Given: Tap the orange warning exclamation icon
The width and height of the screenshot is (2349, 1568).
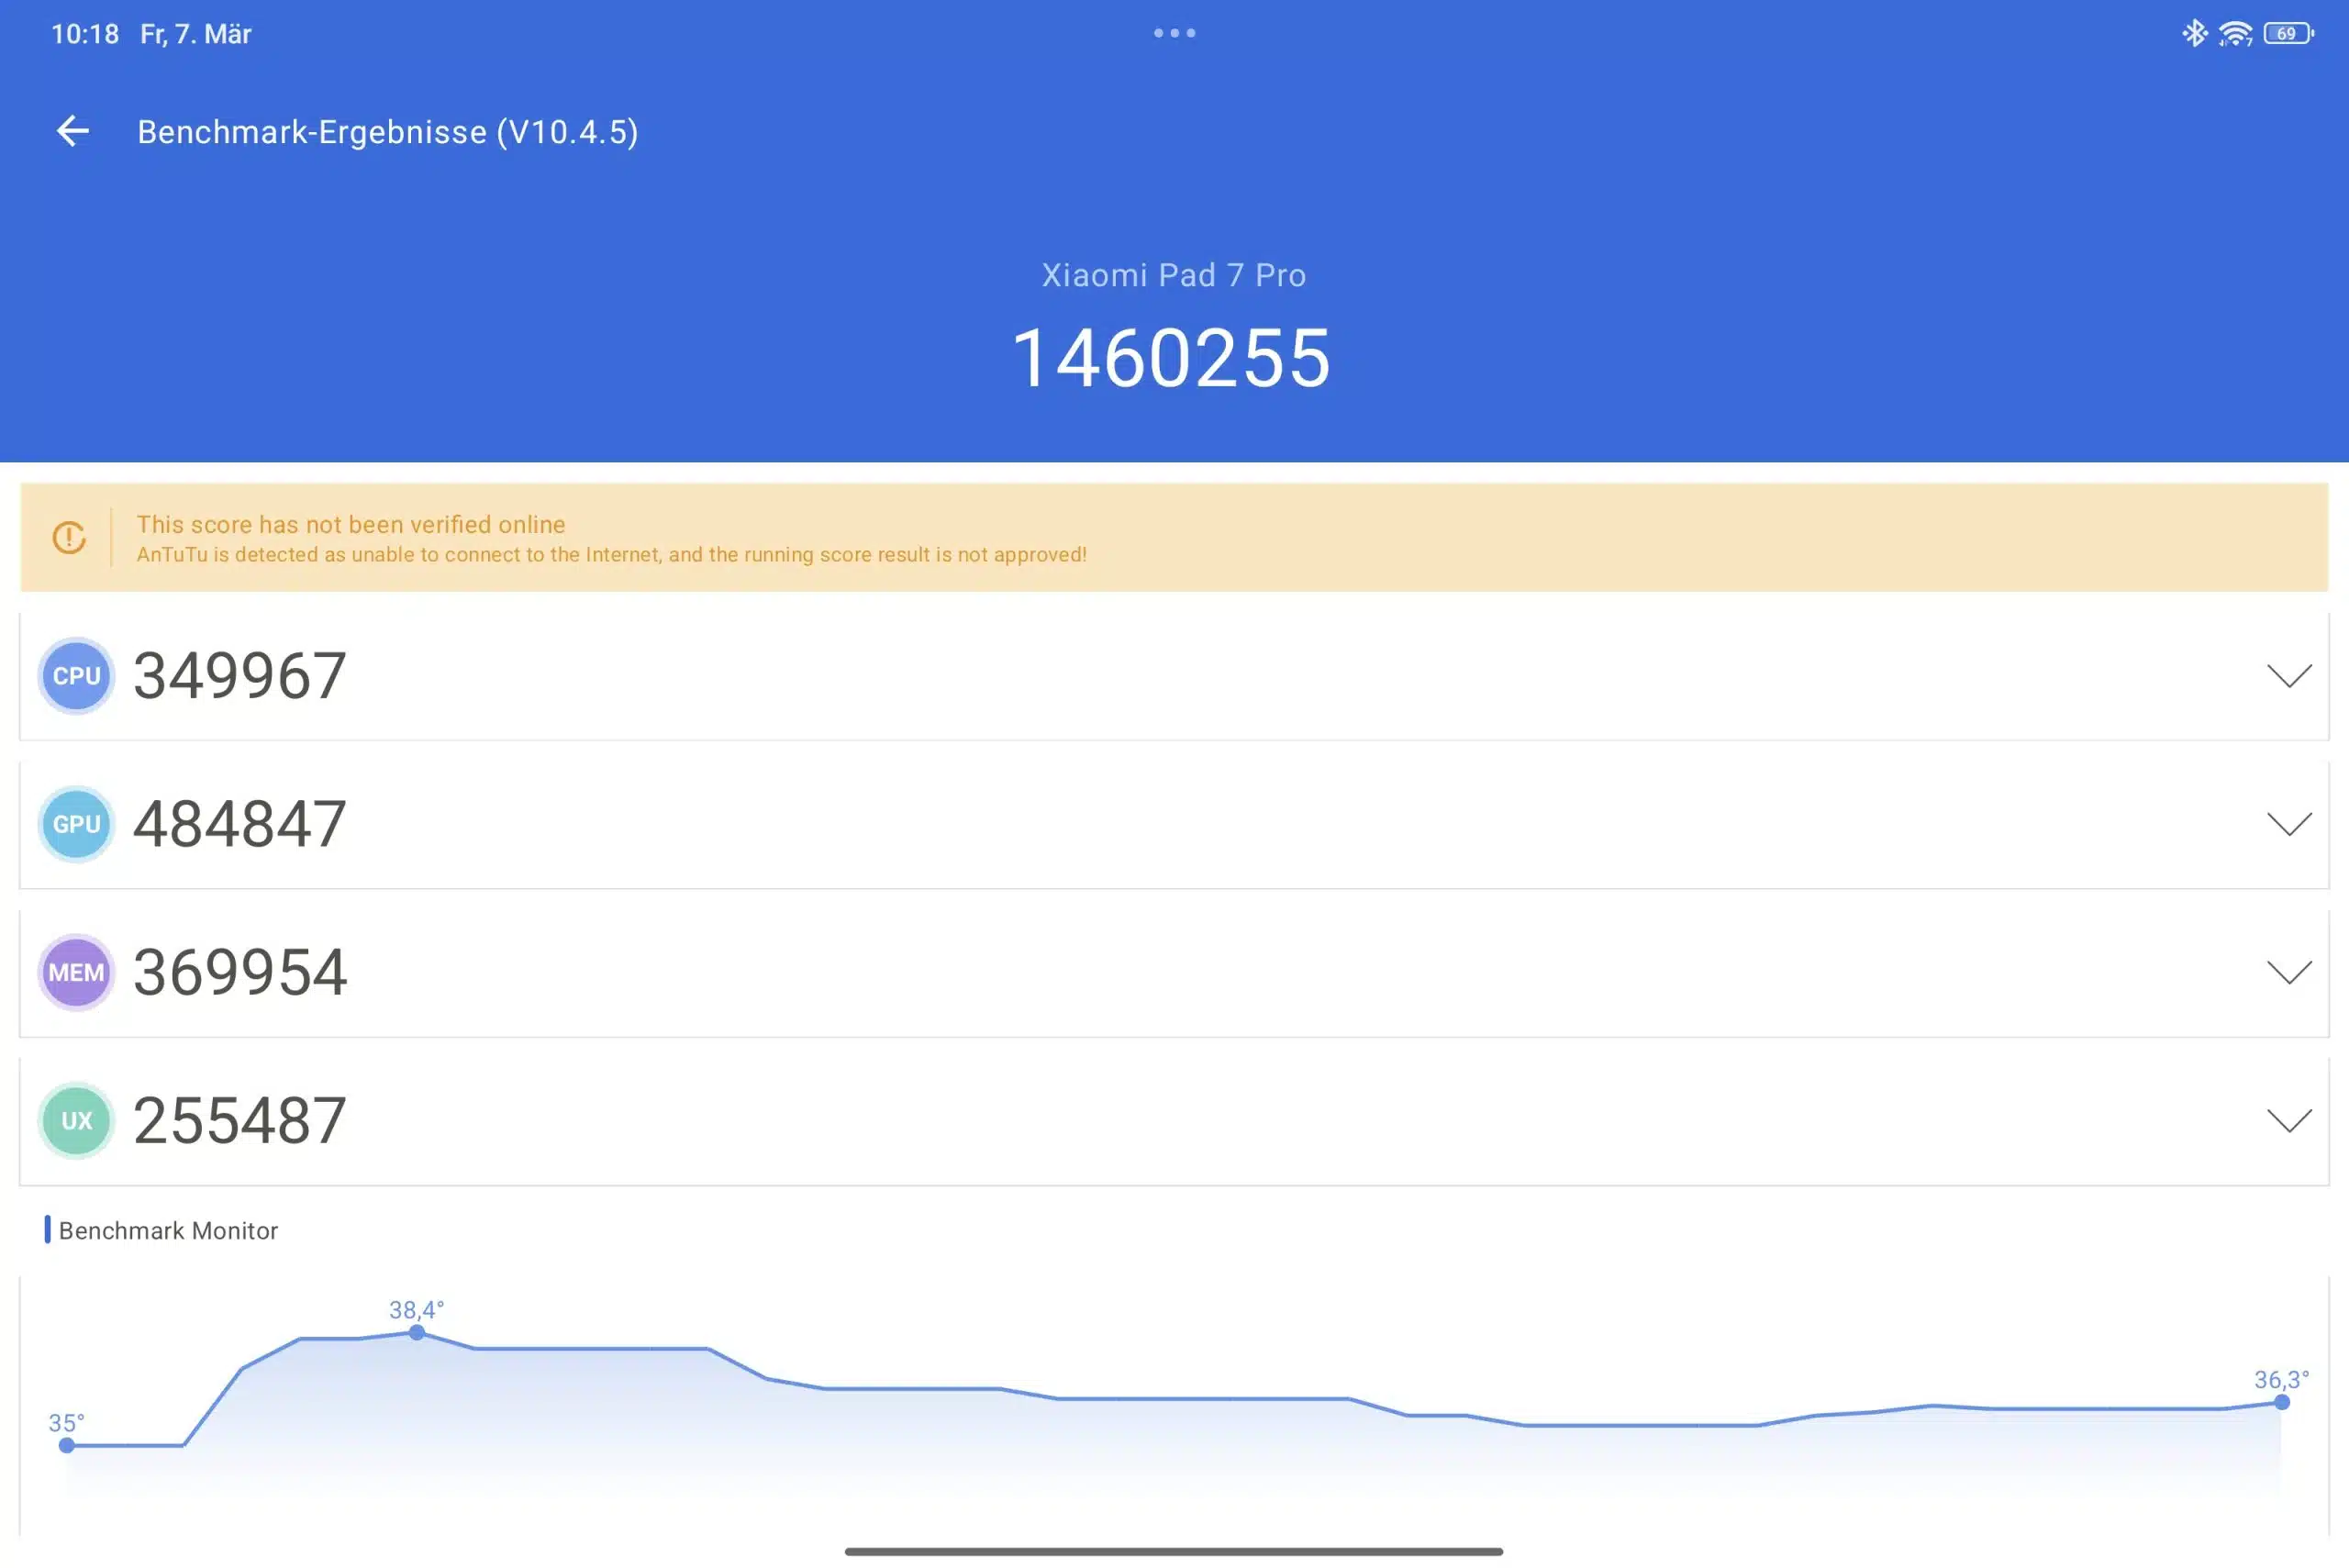Looking at the screenshot, I should tap(69, 538).
